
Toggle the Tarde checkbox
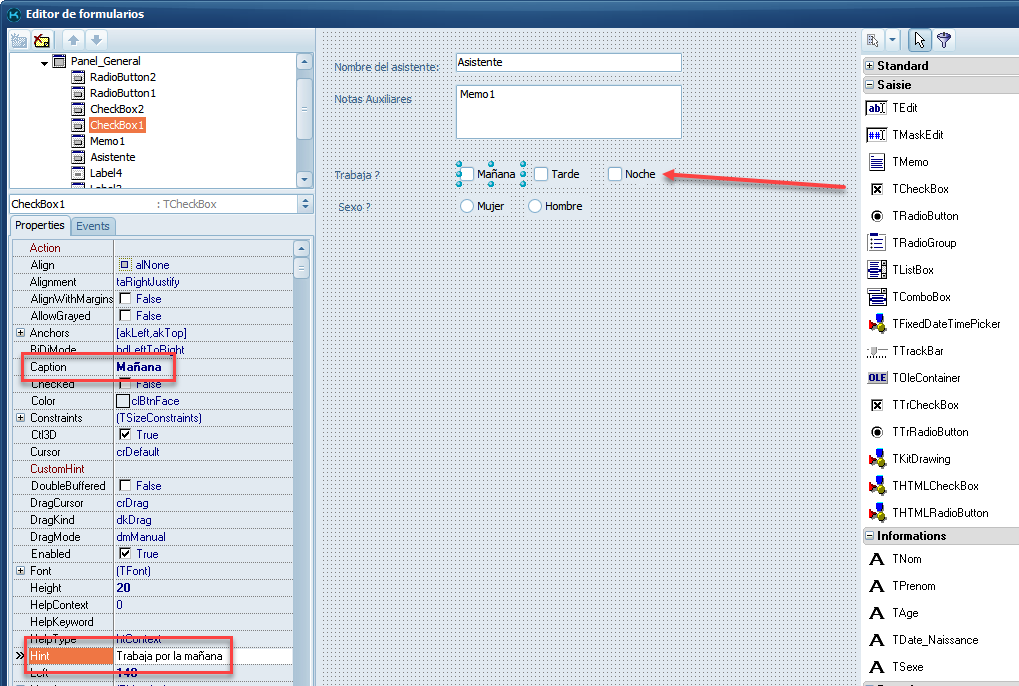pos(541,174)
